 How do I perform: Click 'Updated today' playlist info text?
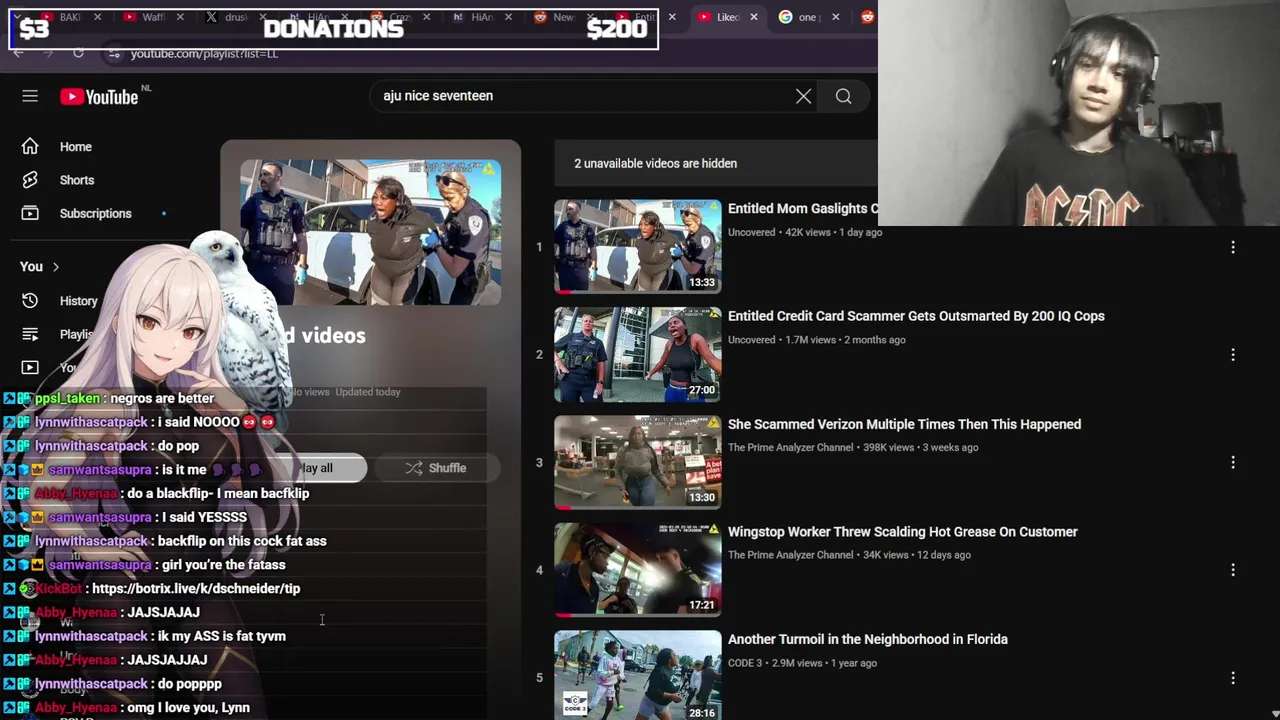pos(368,392)
